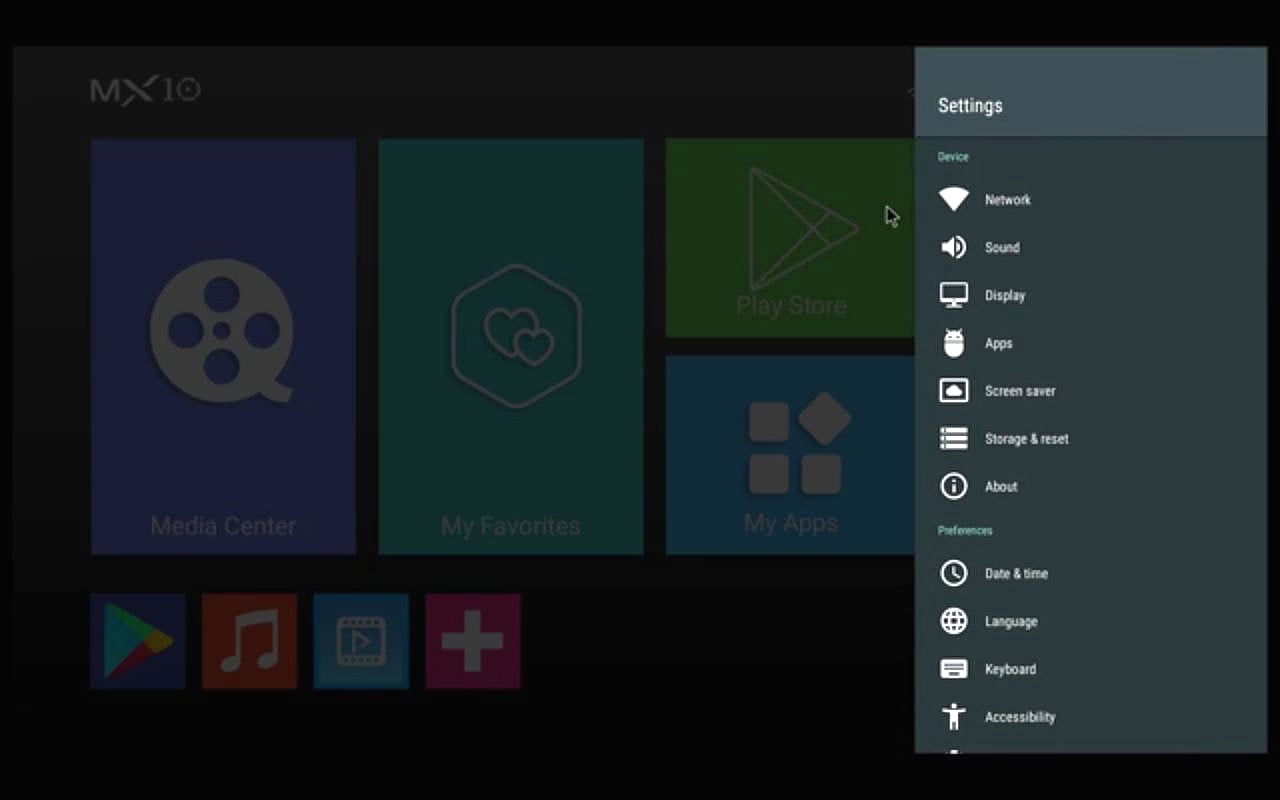Open Storage & reset settings

[x=1090, y=439]
